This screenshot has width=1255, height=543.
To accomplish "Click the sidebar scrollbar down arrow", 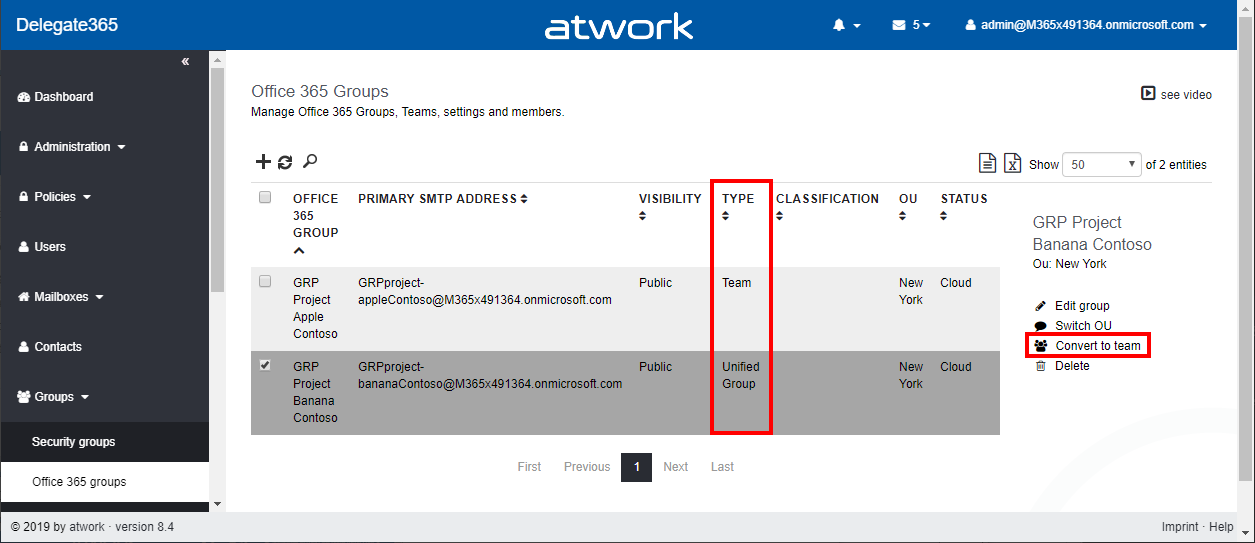I will pos(217,505).
